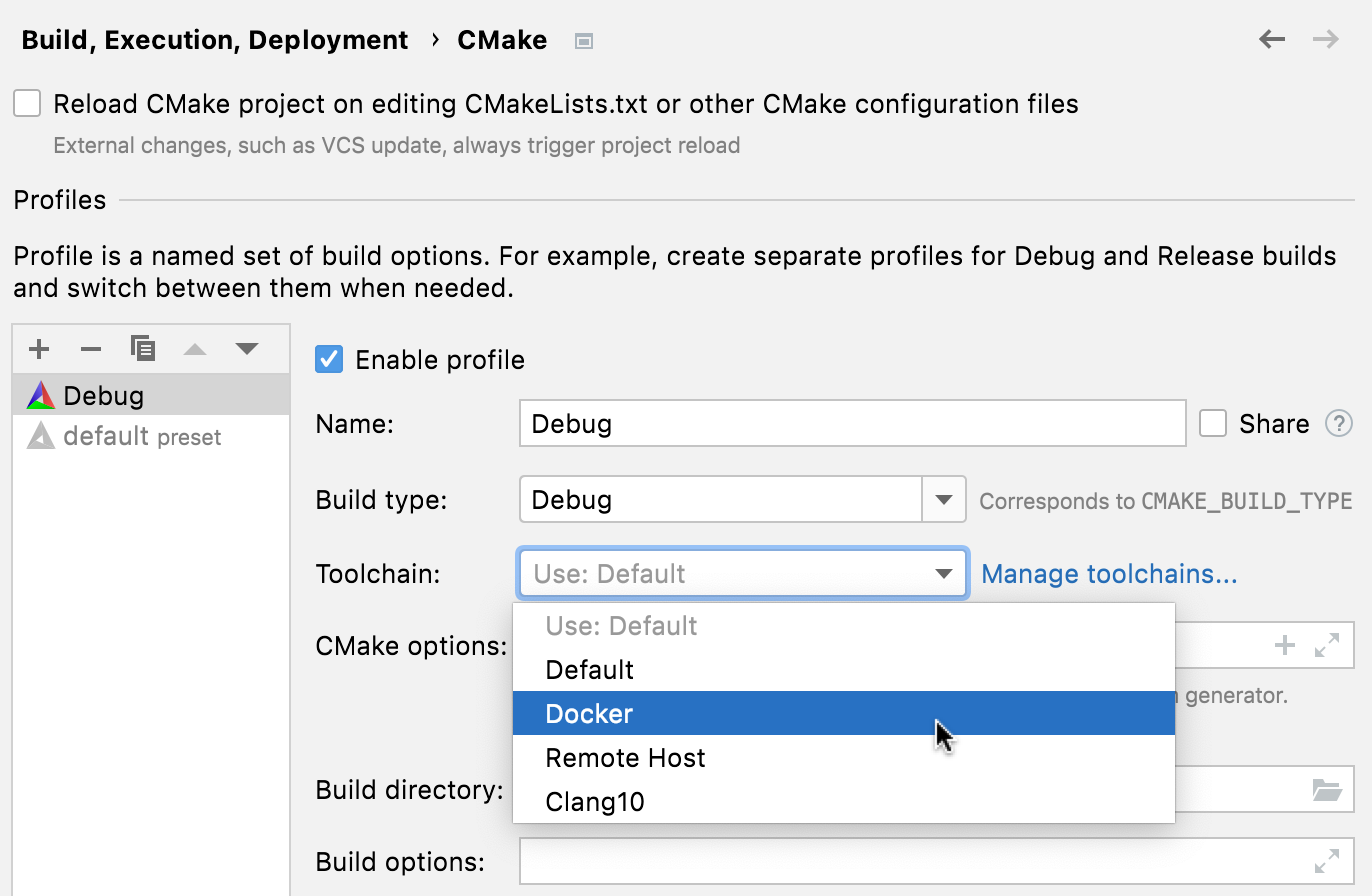
Task: Move the Debug profile up in the list
Action: tap(195, 348)
